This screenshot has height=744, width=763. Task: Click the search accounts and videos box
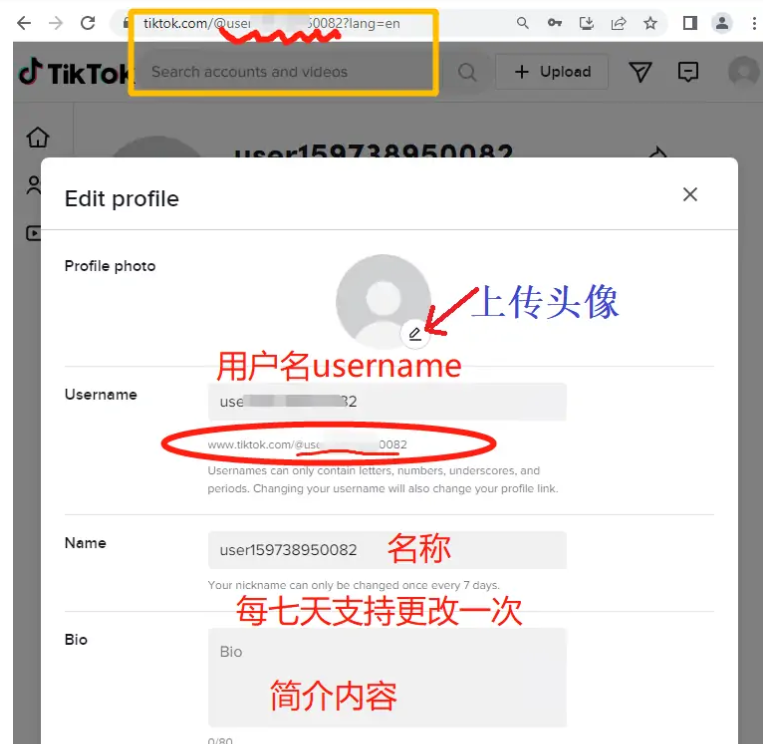[x=300, y=72]
